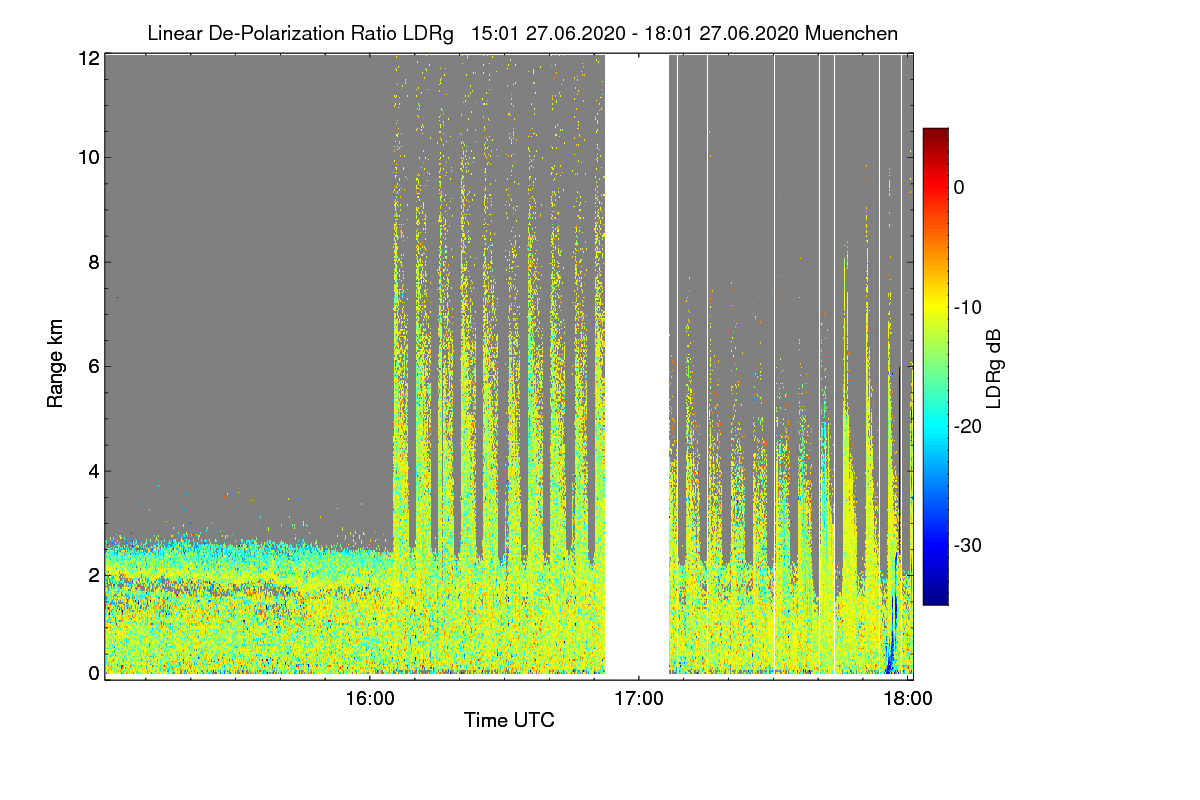Click the '18:00' time tick label
1200x800 pixels.
coord(908,697)
